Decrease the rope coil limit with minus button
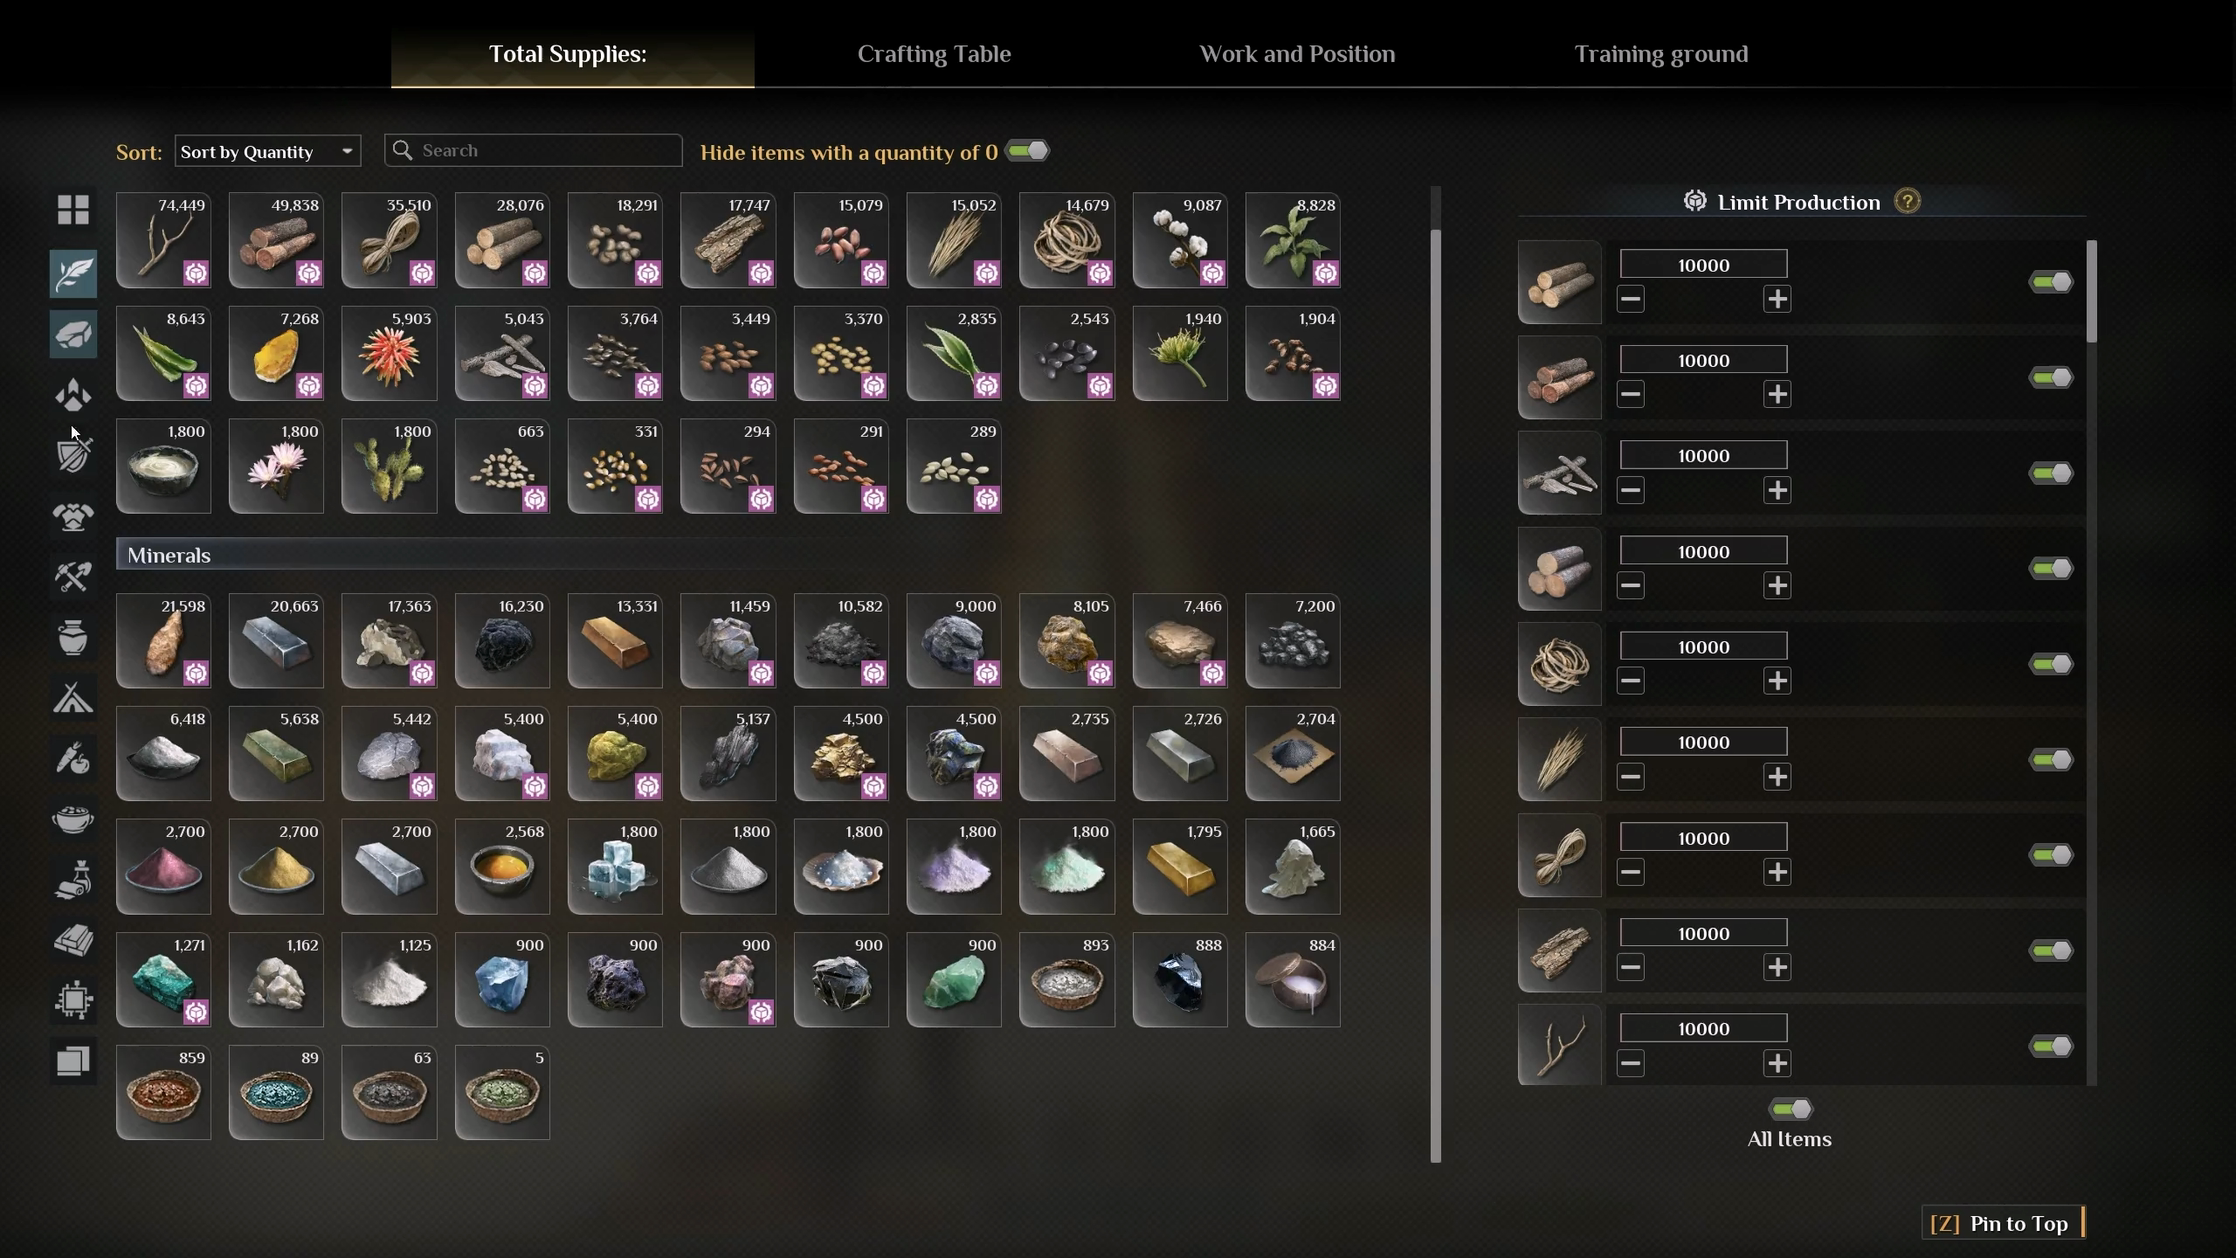Screen dimensions: 2236x1258 tap(1630, 681)
